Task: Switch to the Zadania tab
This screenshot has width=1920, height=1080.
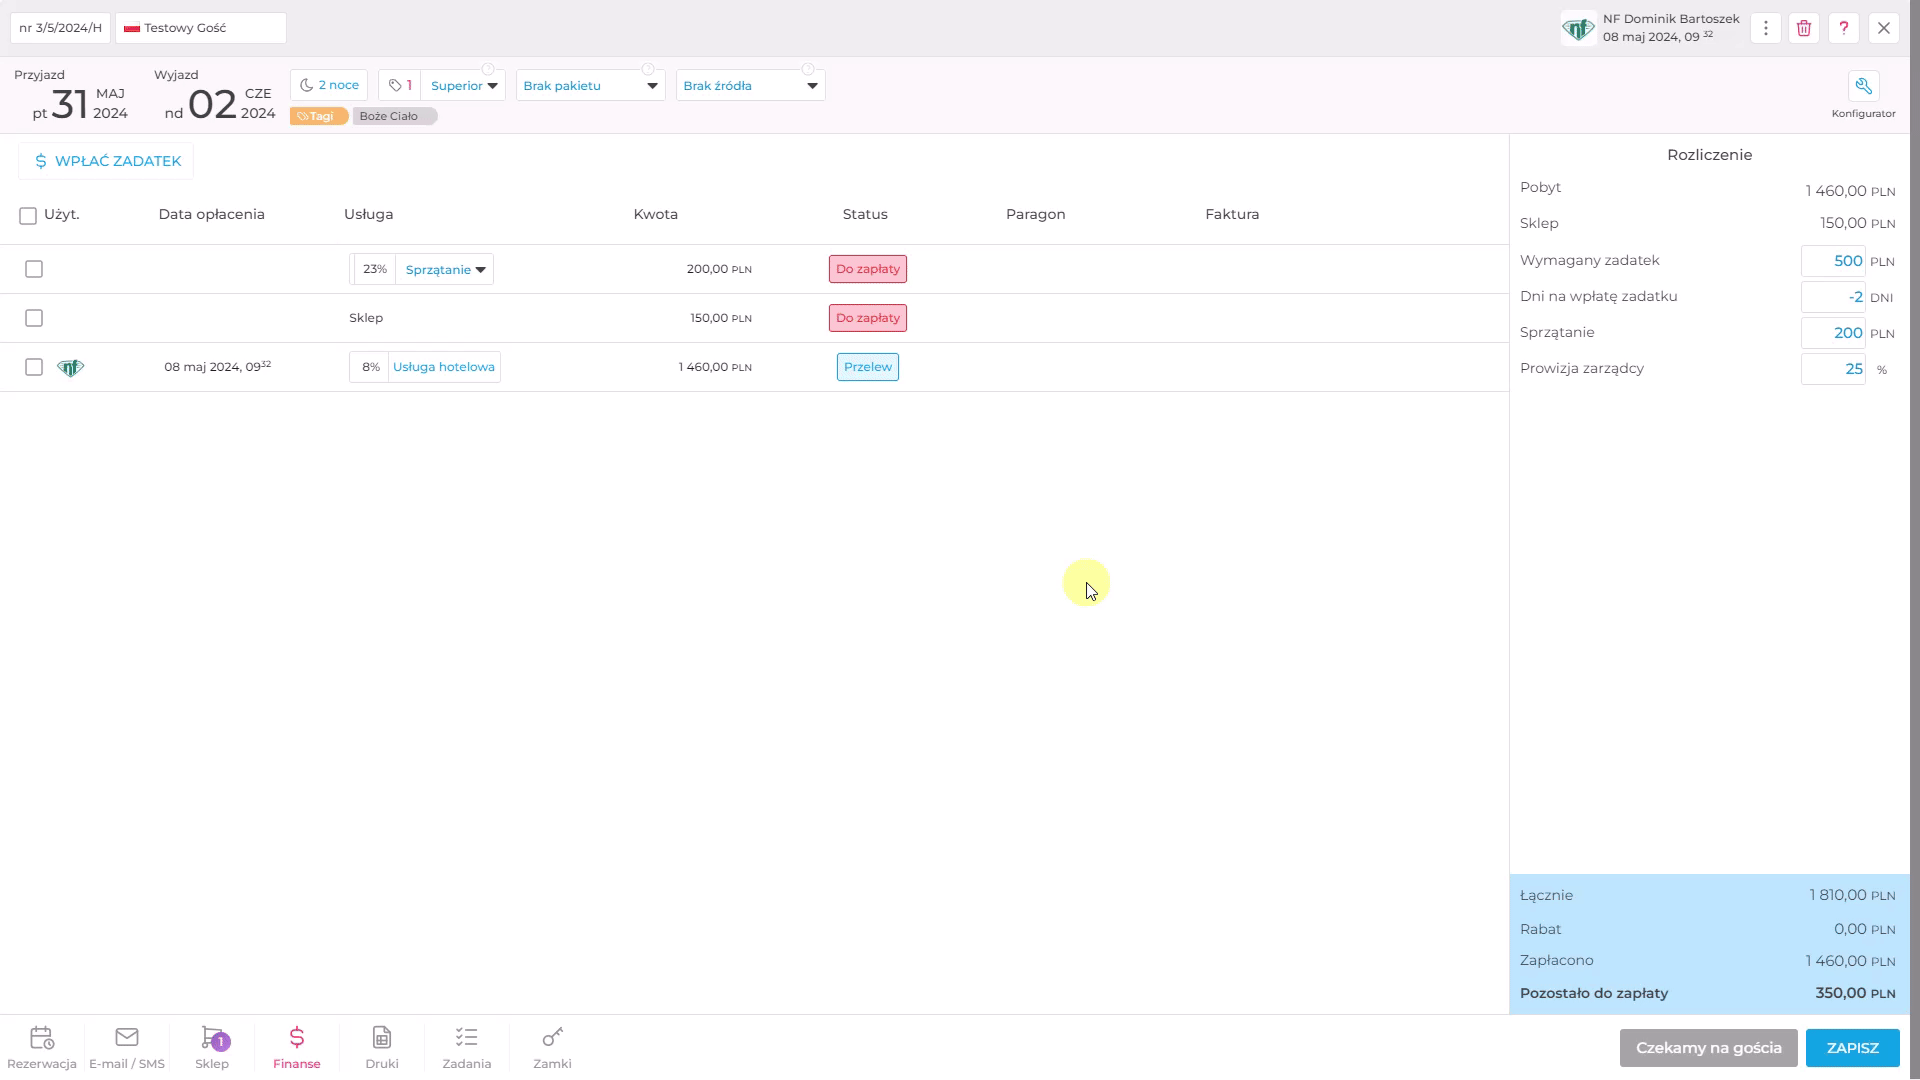Action: click(466, 1047)
